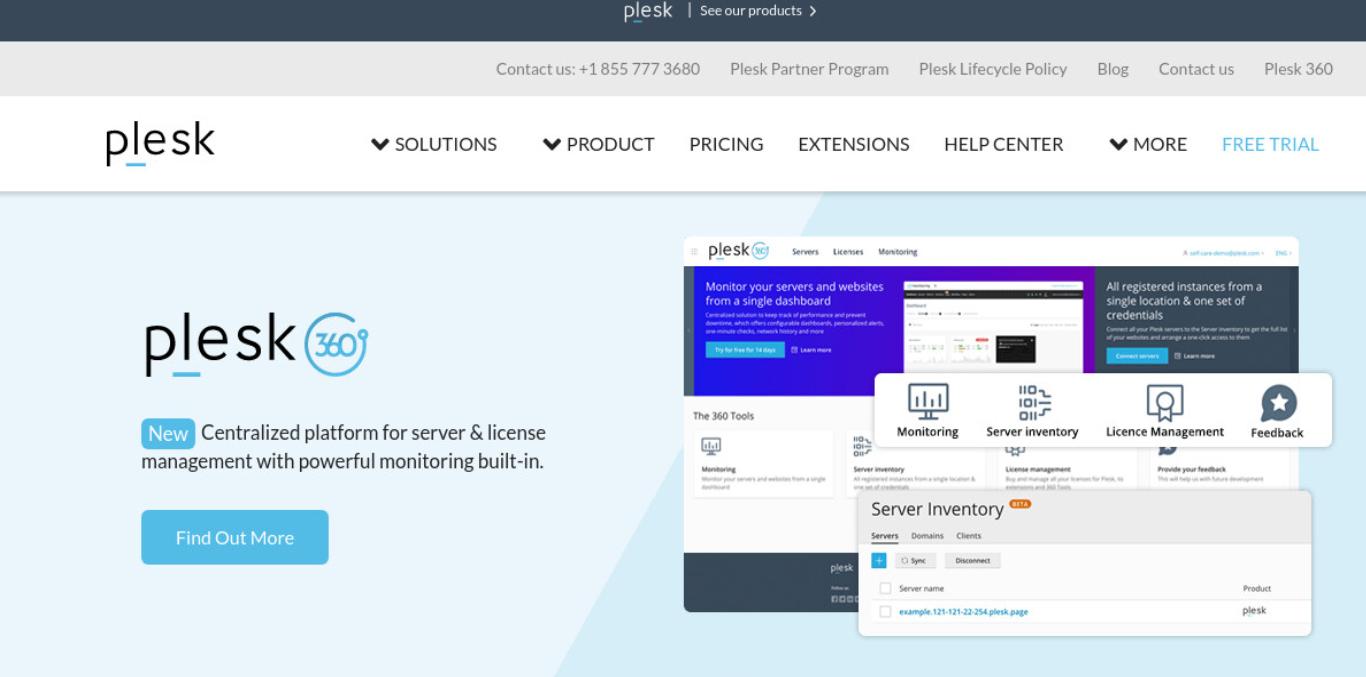Open the Contact us link beside Blog
Image resolution: width=1366 pixels, height=677 pixels.
1196,69
